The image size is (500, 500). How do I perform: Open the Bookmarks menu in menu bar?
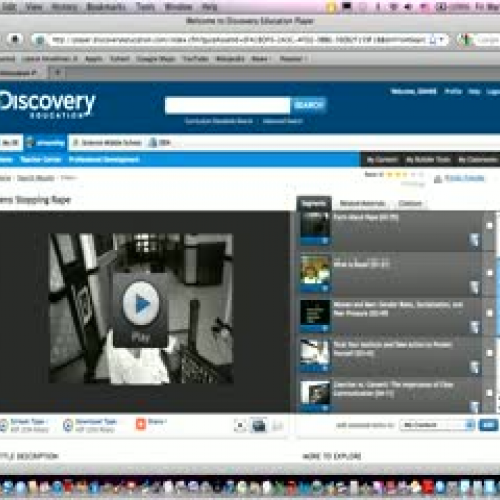pyautogui.click(x=106, y=7)
